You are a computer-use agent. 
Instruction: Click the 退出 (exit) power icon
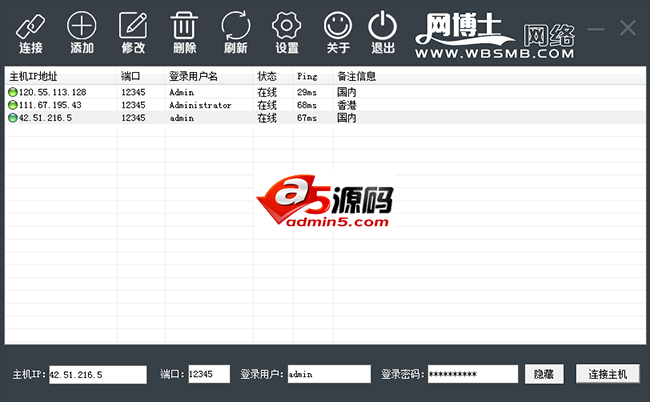click(382, 26)
